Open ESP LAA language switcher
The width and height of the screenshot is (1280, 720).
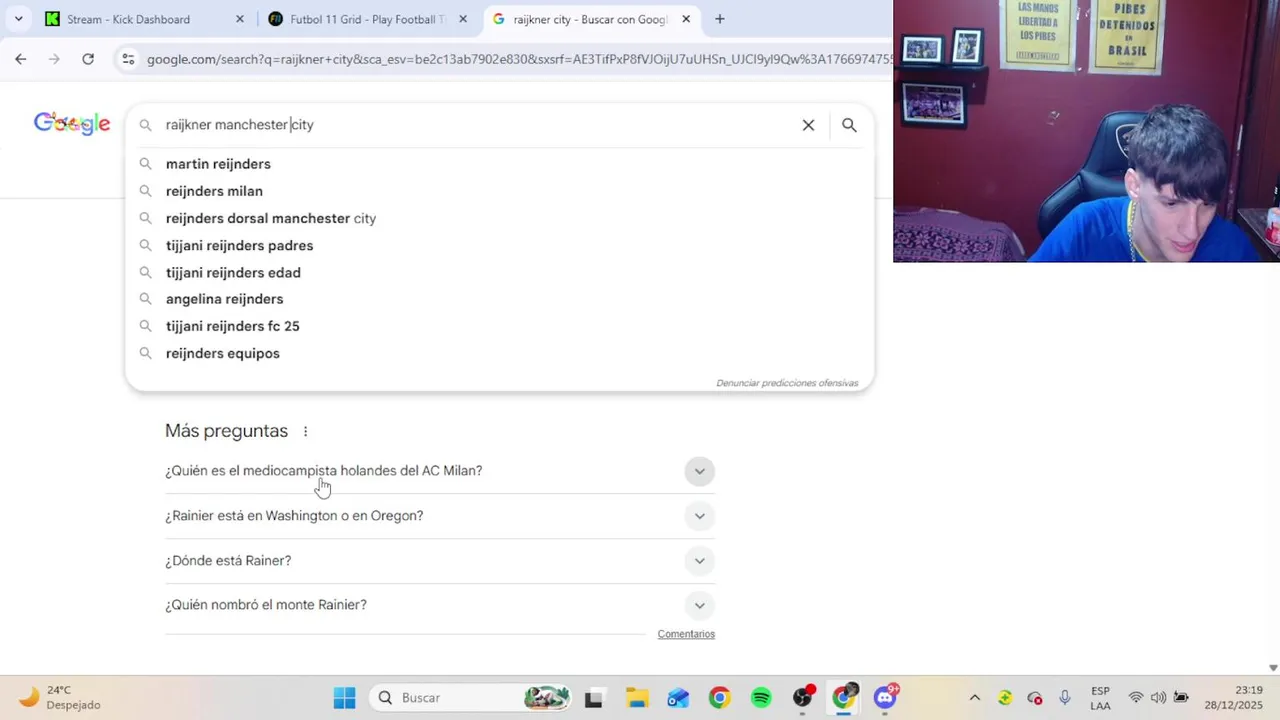(1100, 698)
